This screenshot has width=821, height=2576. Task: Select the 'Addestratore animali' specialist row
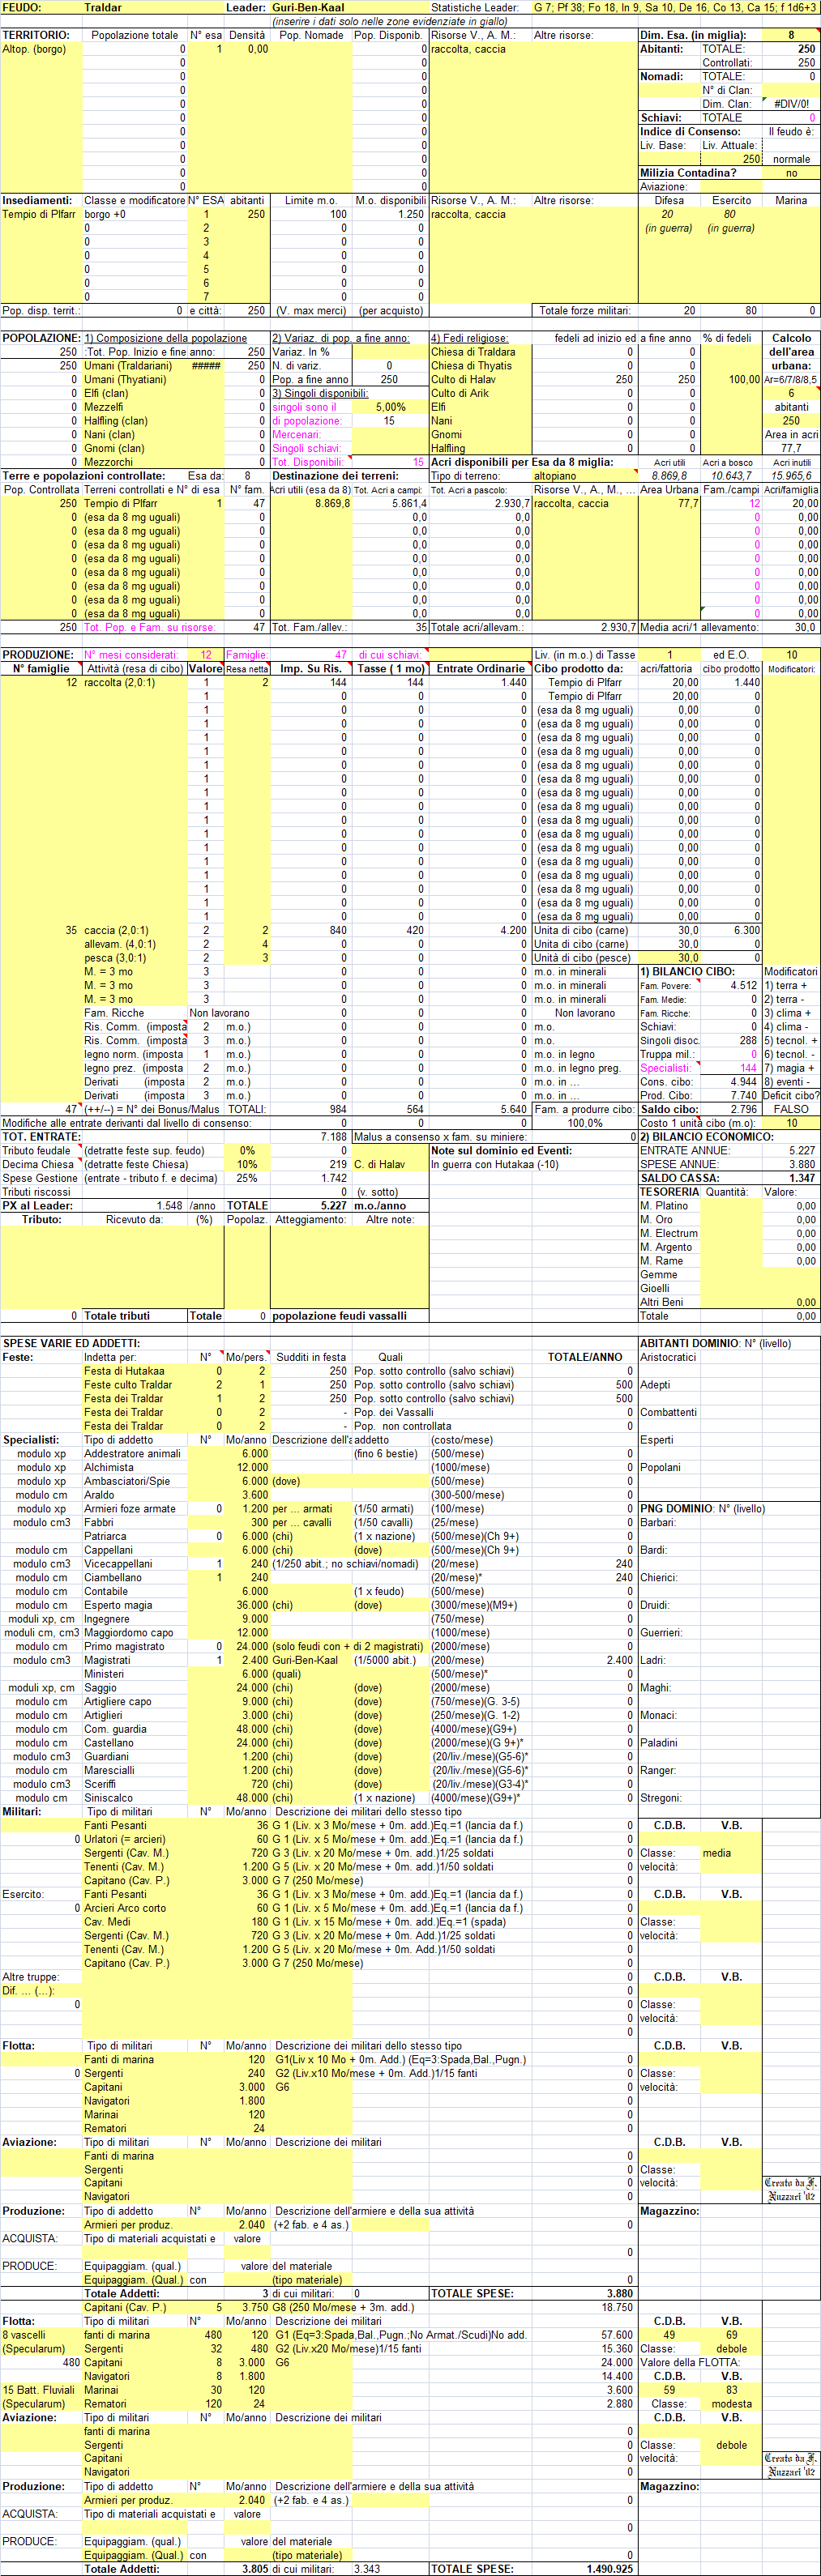[x=132, y=1454]
